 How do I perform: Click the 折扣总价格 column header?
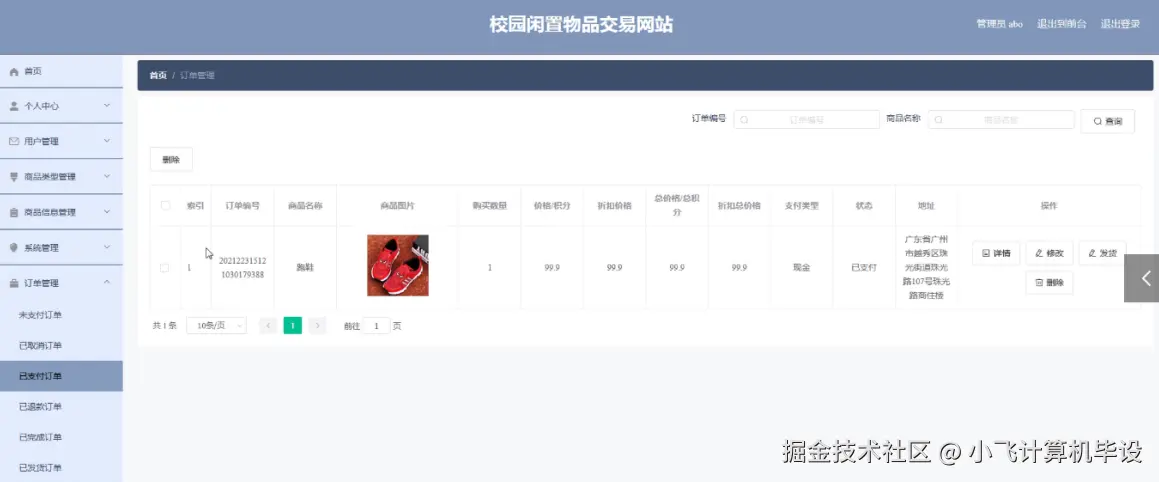[739, 206]
